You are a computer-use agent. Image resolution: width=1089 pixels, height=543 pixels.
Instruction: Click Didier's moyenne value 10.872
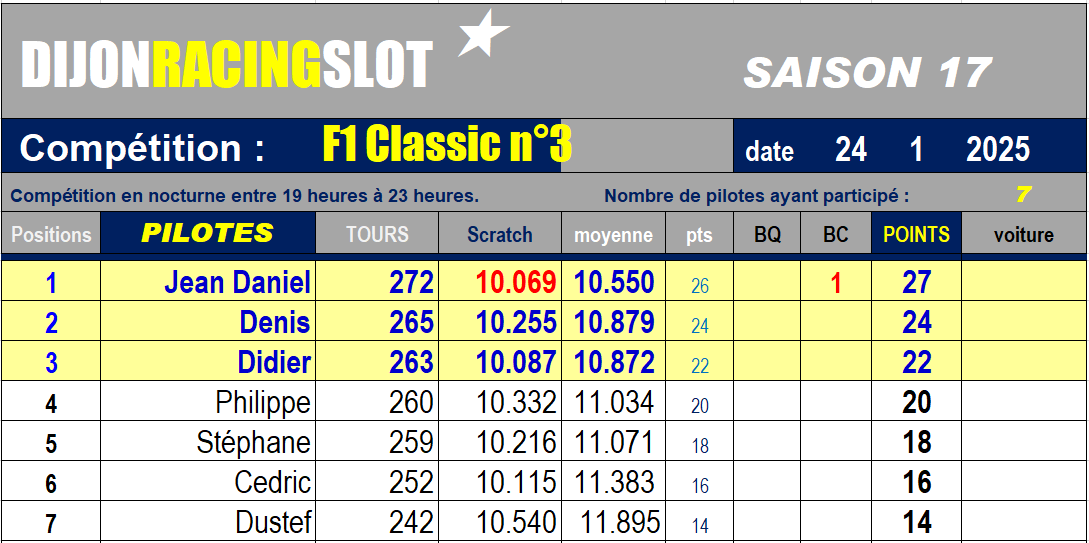(613, 362)
